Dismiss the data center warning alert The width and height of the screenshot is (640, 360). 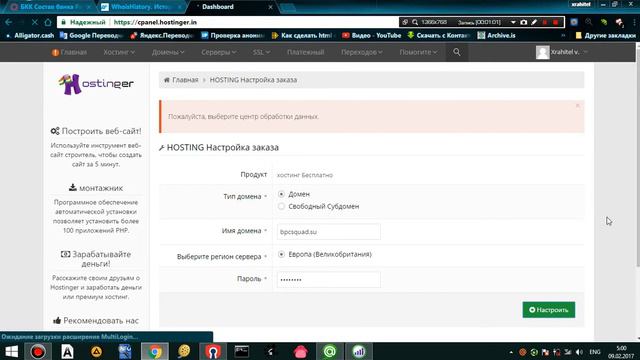tap(578, 106)
